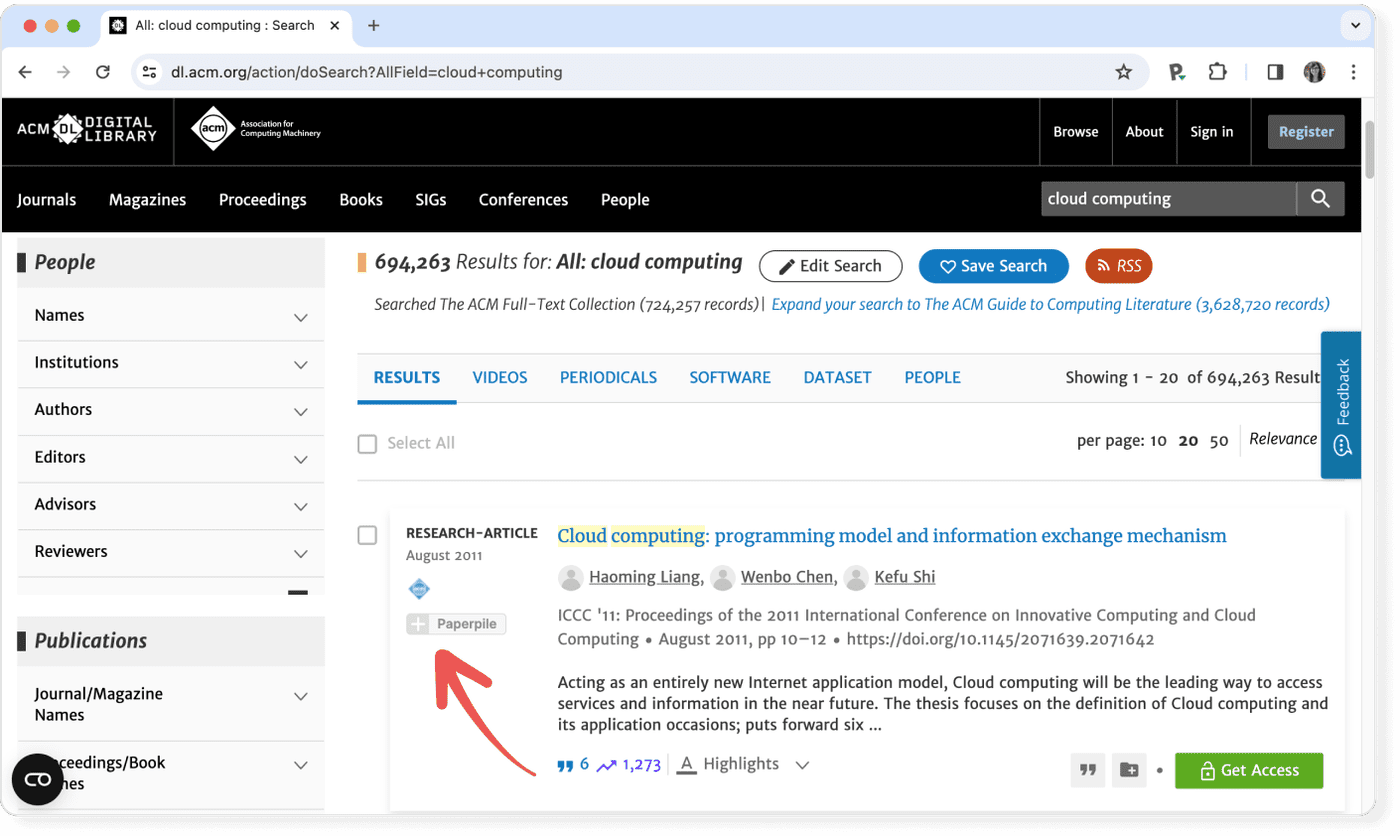Switch to the VIDEOS tab
This screenshot has height=836, width=1400.
[499, 377]
